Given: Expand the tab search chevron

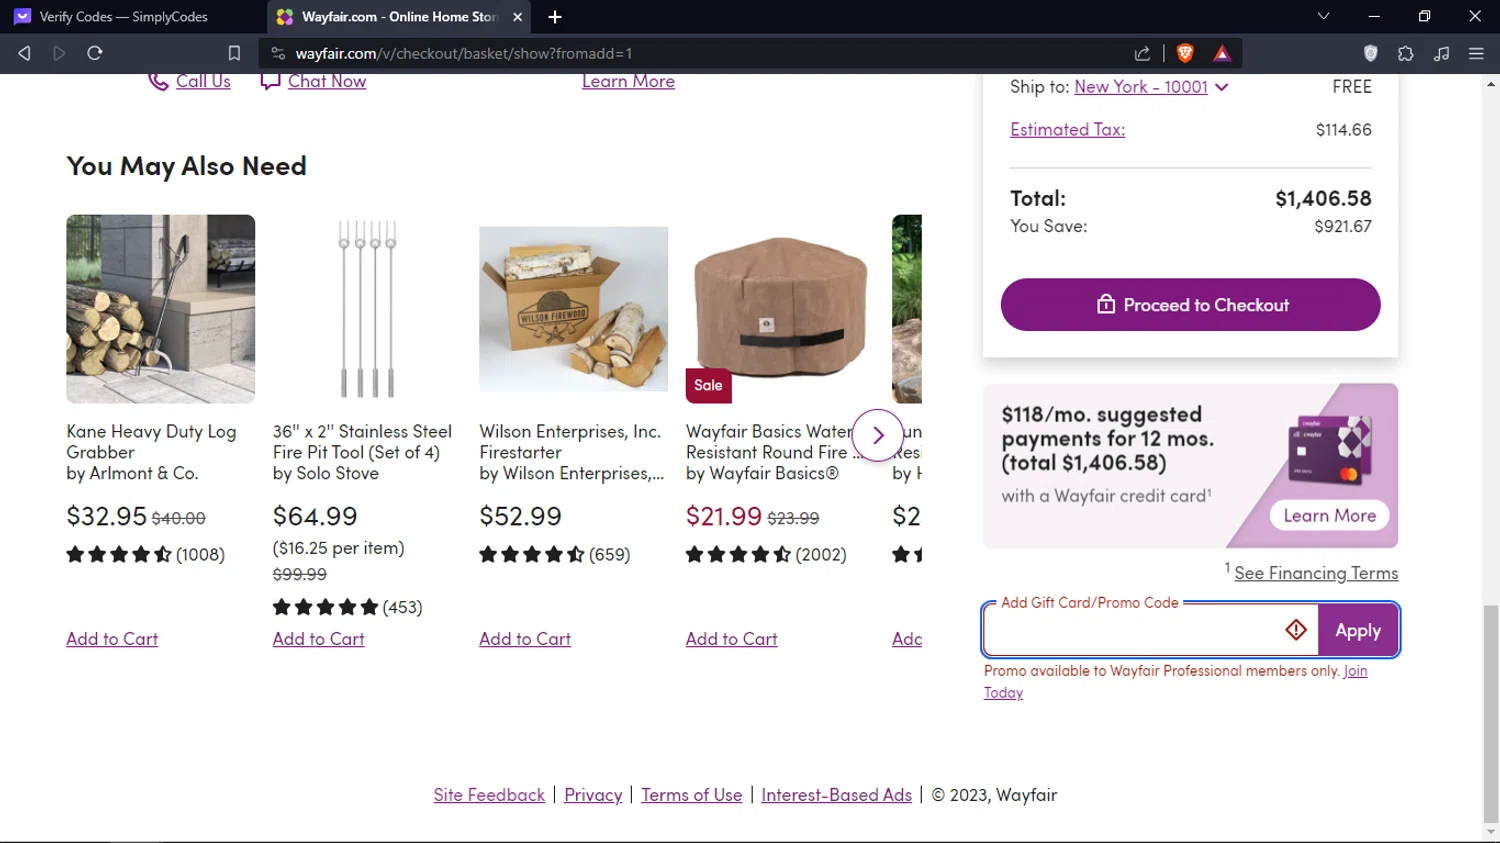Looking at the screenshot, I should tap(1323, 17).
